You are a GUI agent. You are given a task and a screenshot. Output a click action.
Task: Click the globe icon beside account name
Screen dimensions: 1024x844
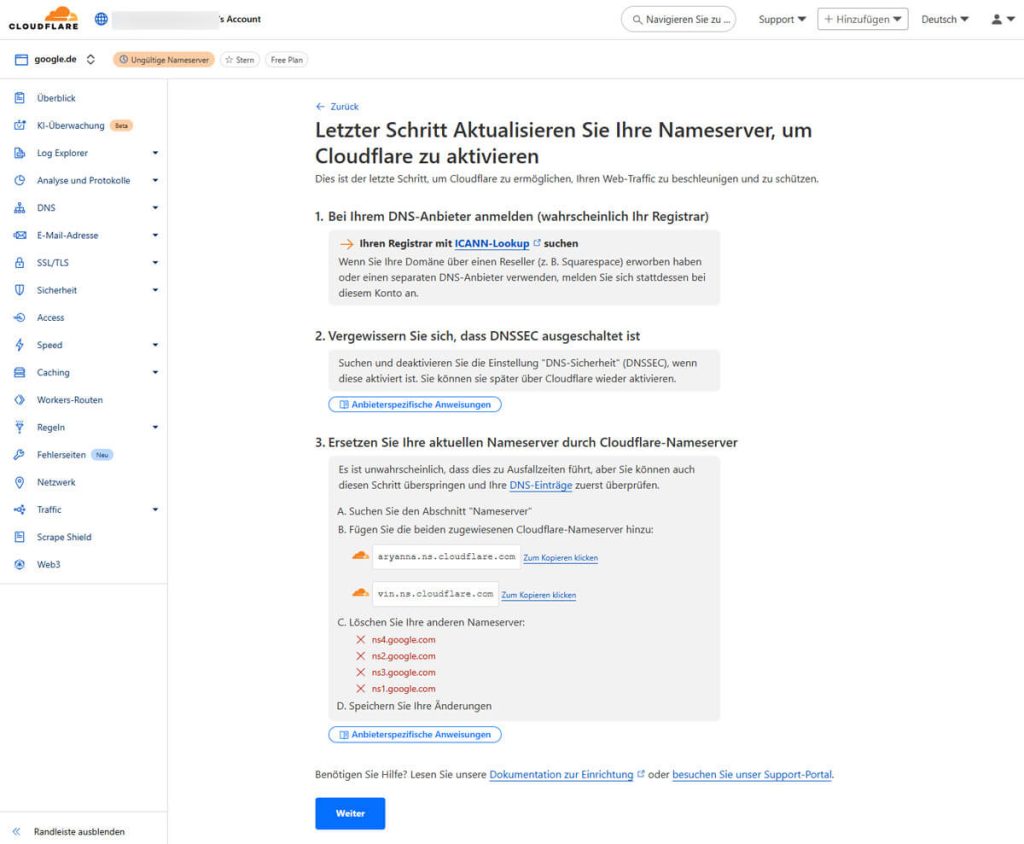101,19
